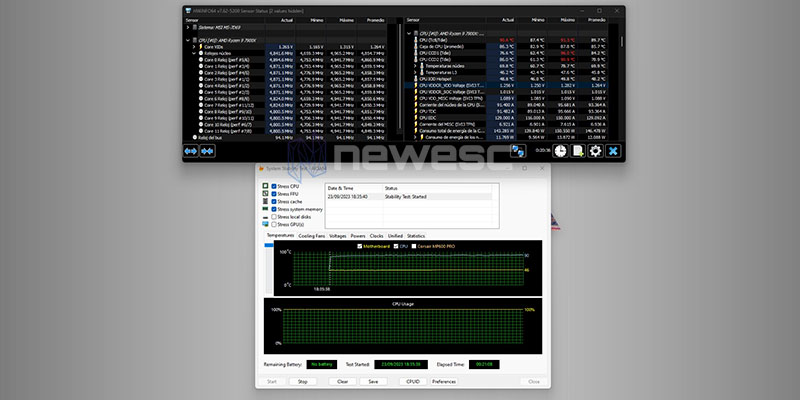Open HWiNFO sensor settings gear icon
The width and height of the screenshot is (800, 400).
coord(595,151)
